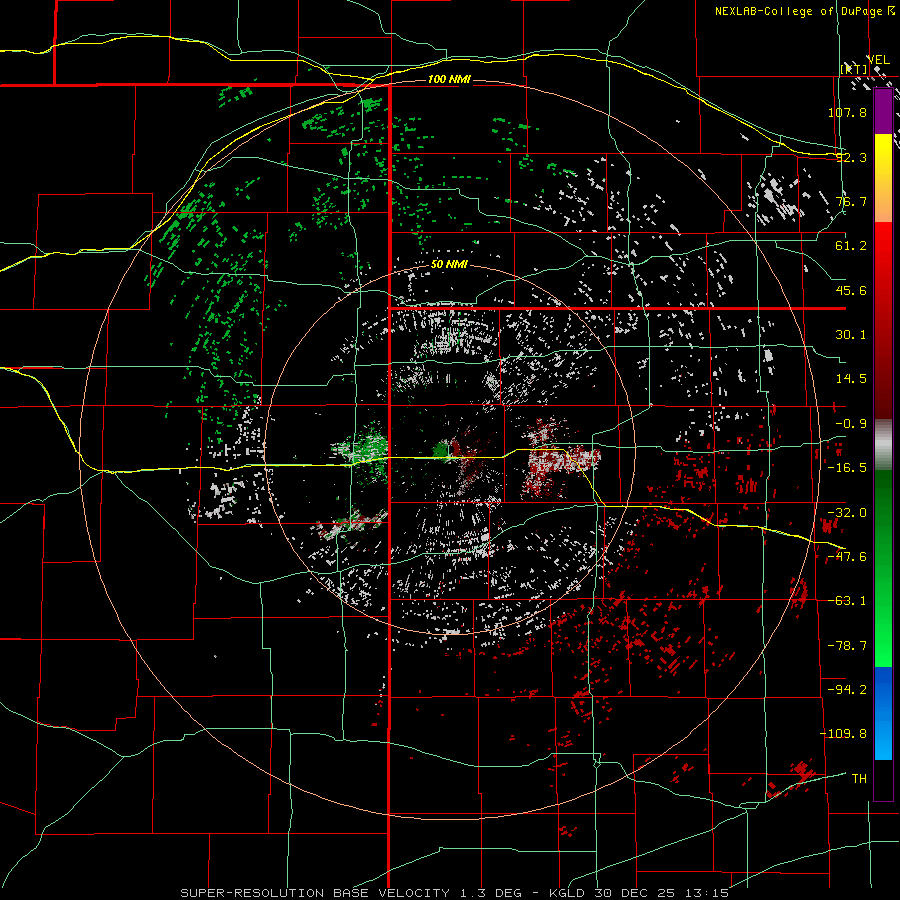Viewport: 900px width, 900px height.
Task: Pick the gray near-zero segment of the scale
Action: (883, 445)
